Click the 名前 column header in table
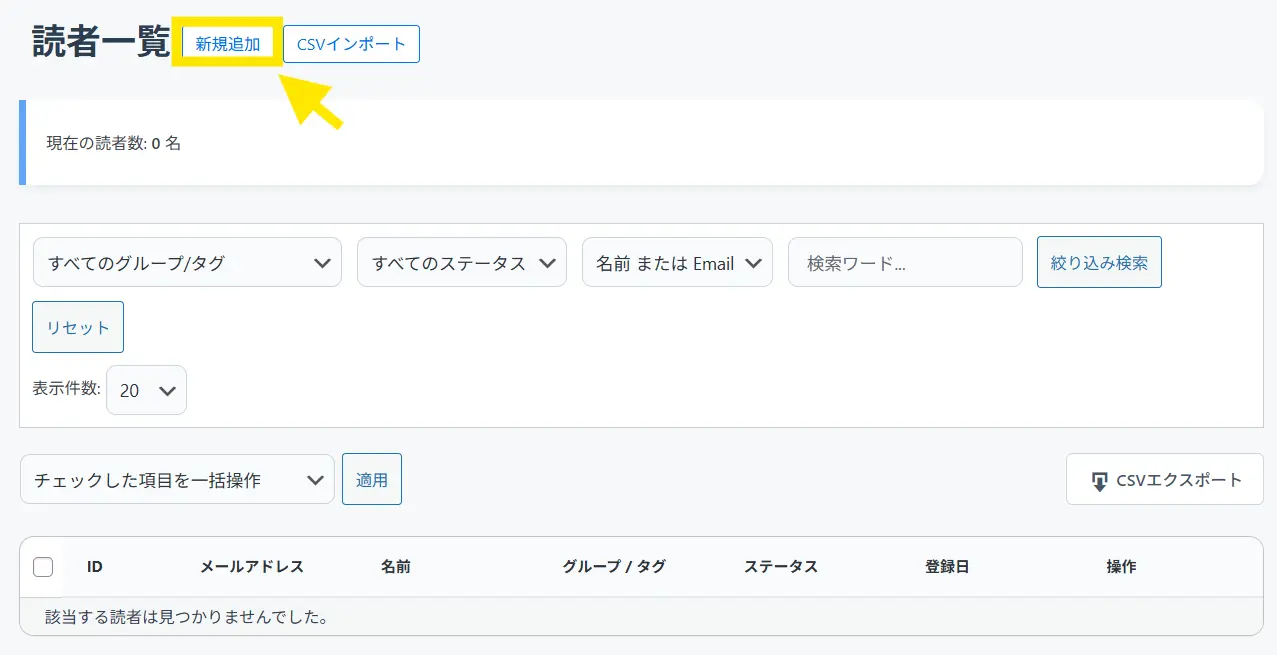Image resolution: width=1277 pixels, height=655 pixels. [396, 567]
